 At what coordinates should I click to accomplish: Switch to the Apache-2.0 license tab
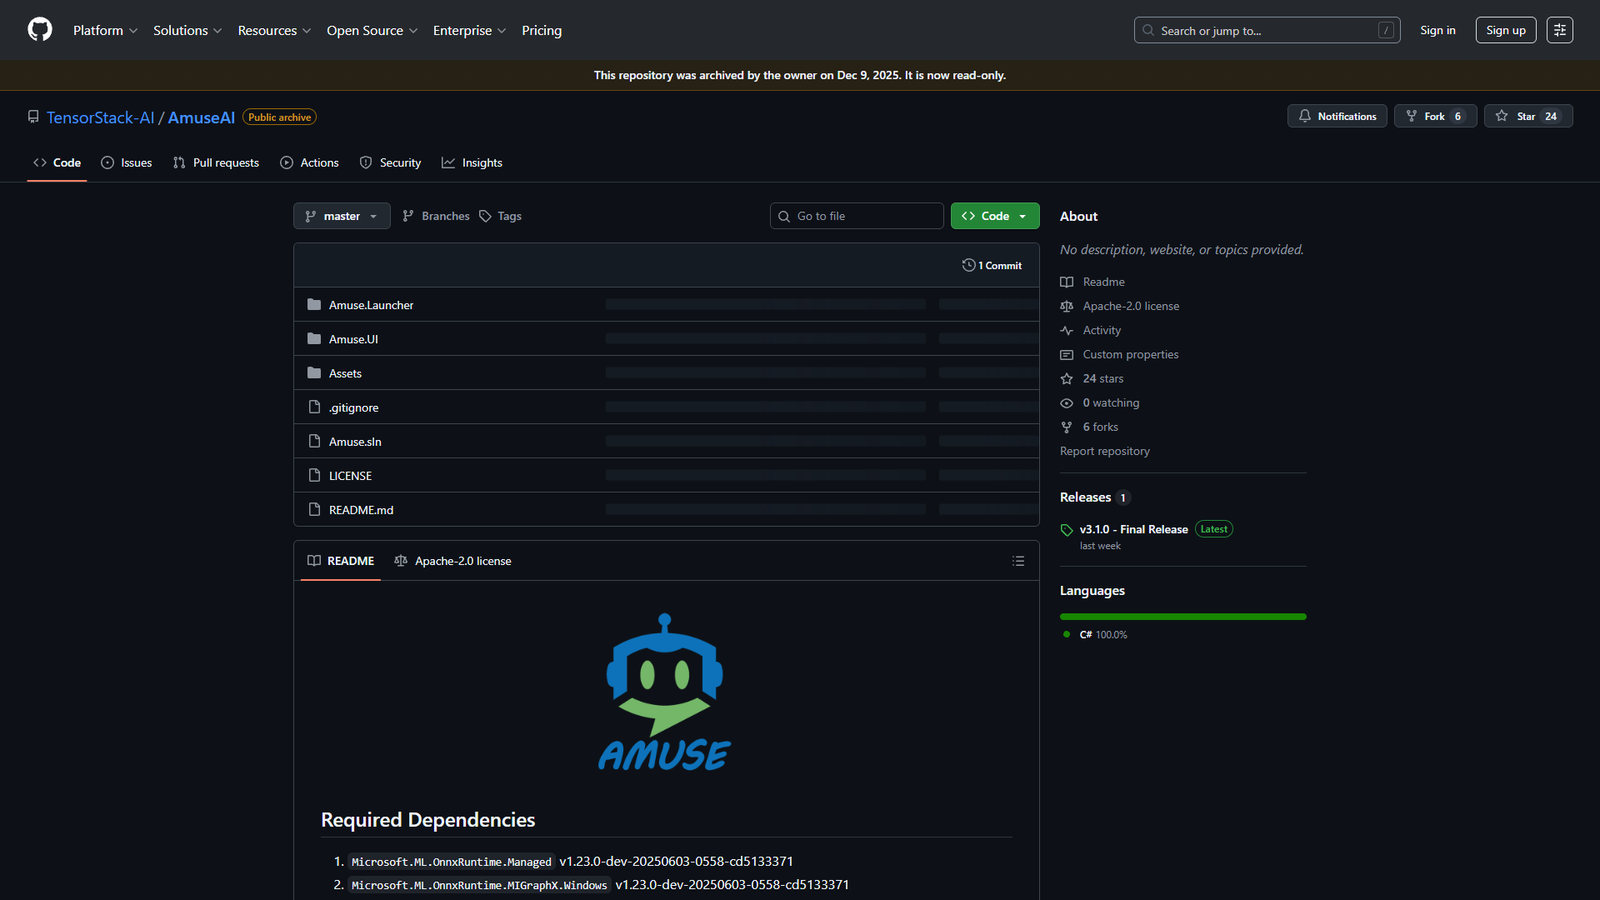point(453,561)
